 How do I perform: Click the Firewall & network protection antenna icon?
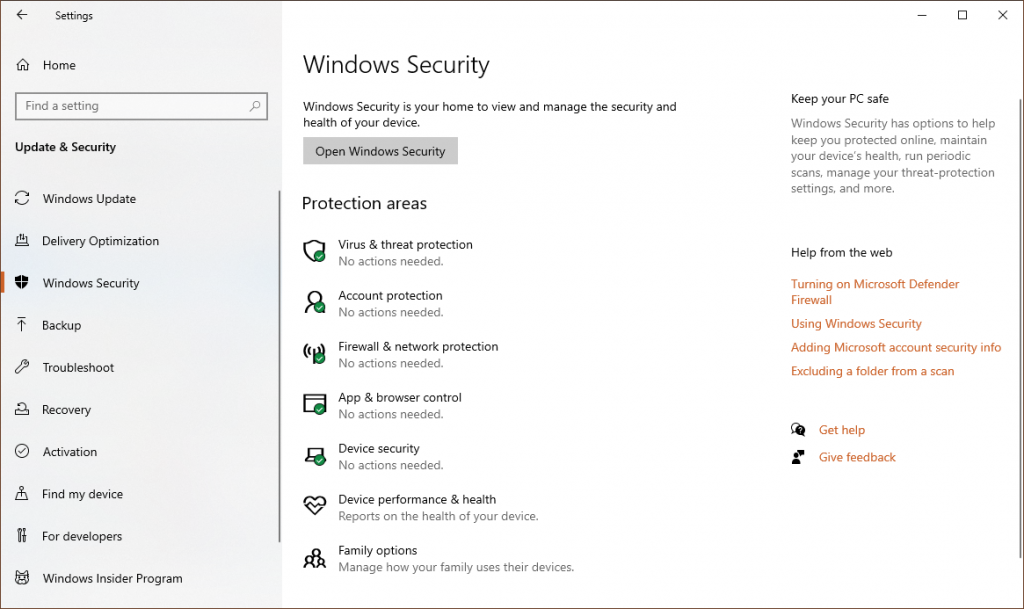click(315, 353)
